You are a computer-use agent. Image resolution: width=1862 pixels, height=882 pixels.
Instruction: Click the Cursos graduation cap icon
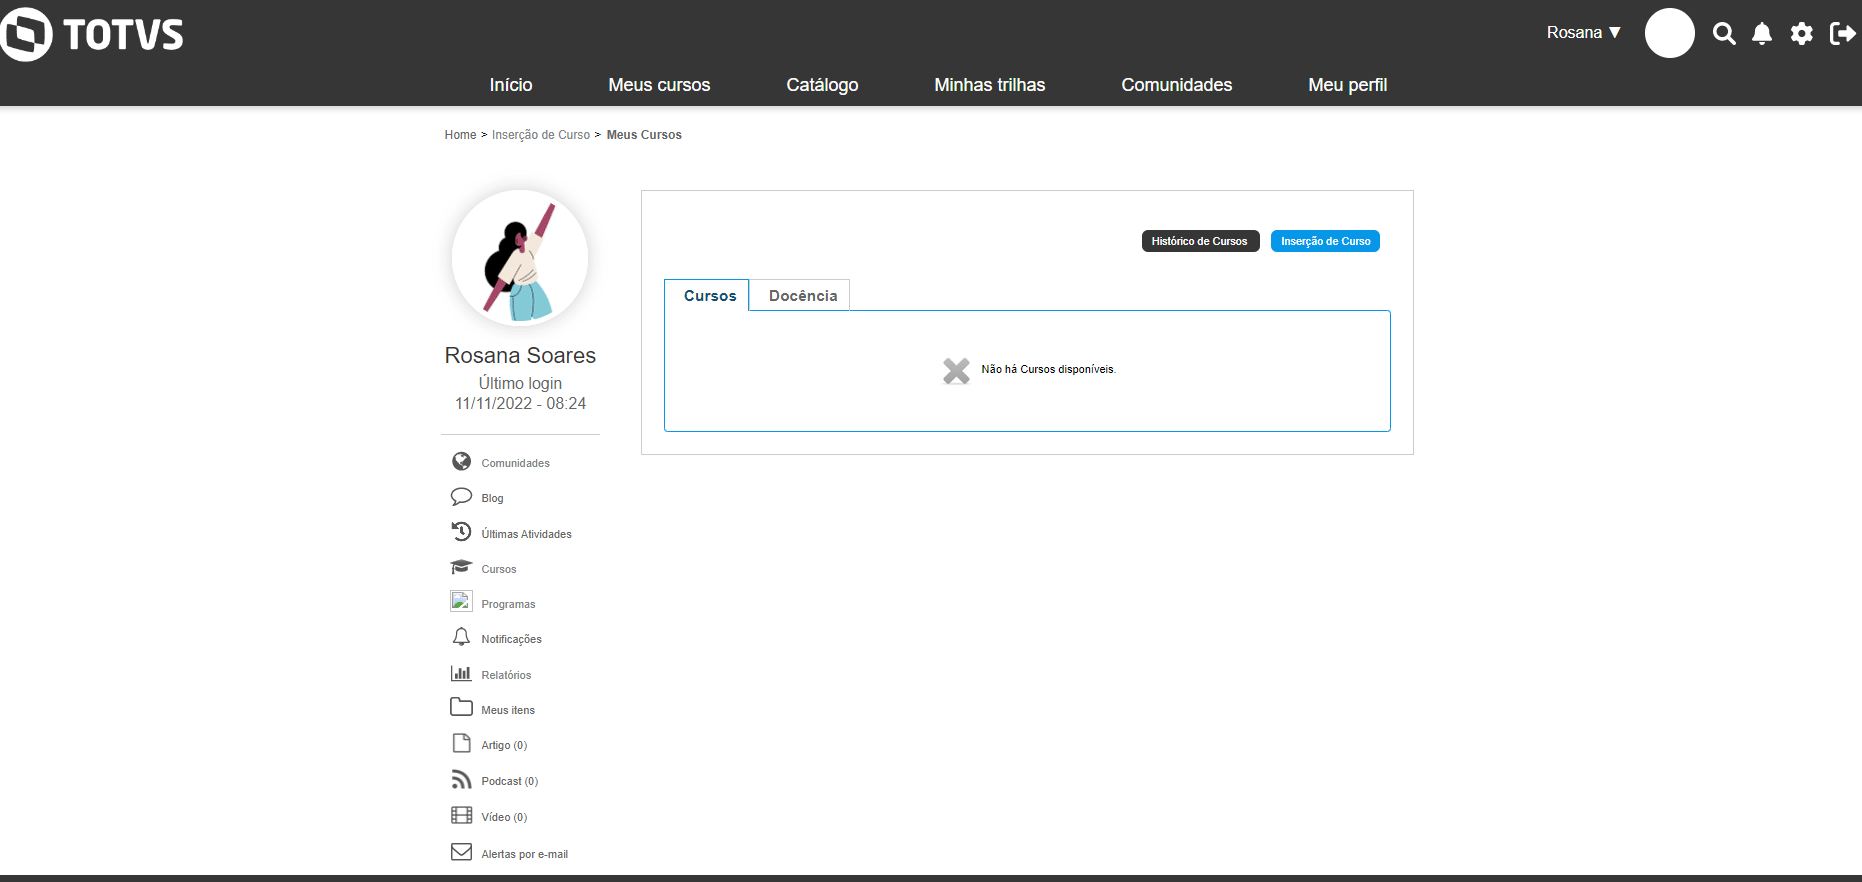(x=461, y=567)
